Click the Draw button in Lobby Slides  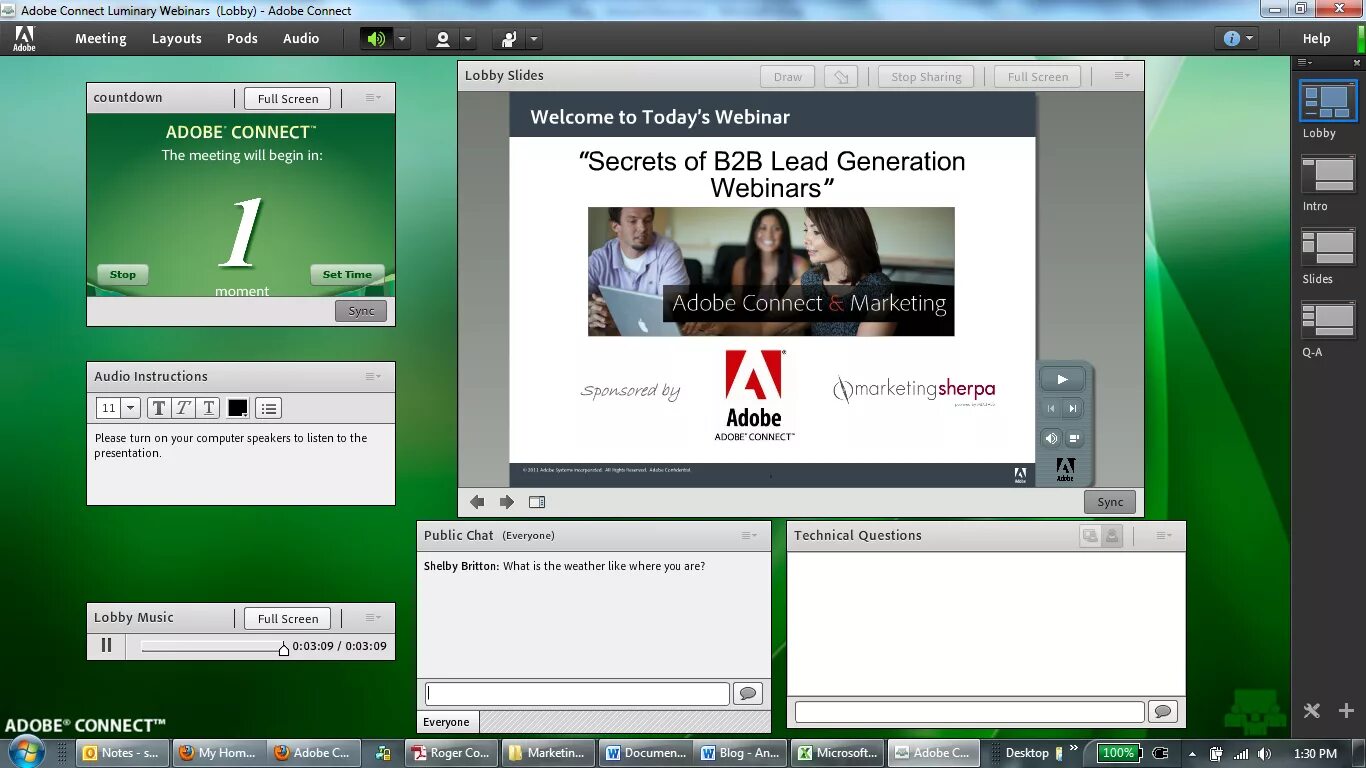point(788,77)
